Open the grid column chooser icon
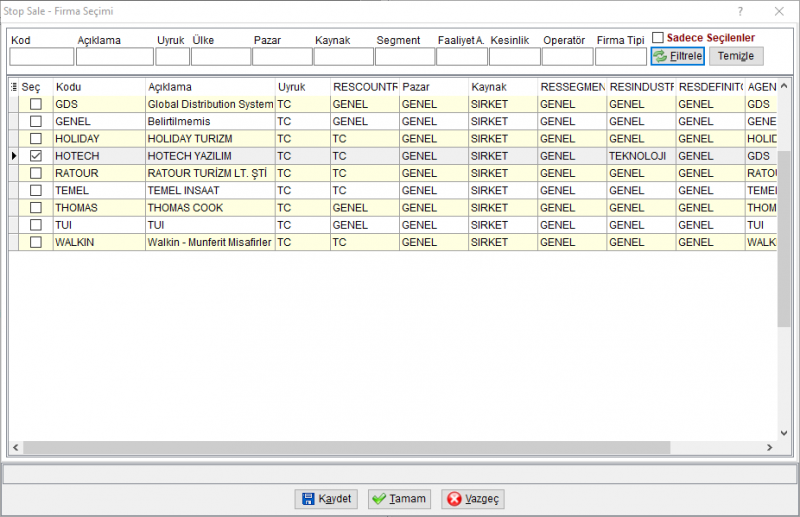 (x=14, y=87)
